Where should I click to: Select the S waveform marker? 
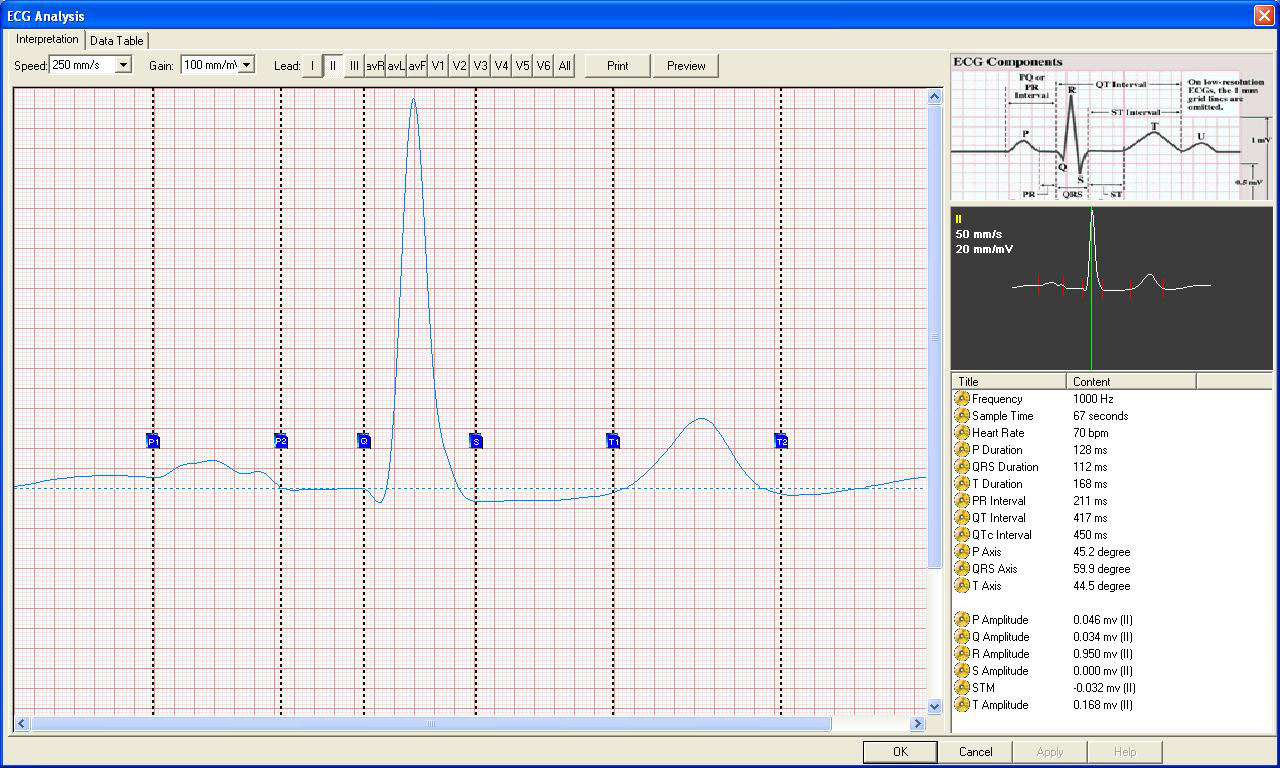[476, 441]
